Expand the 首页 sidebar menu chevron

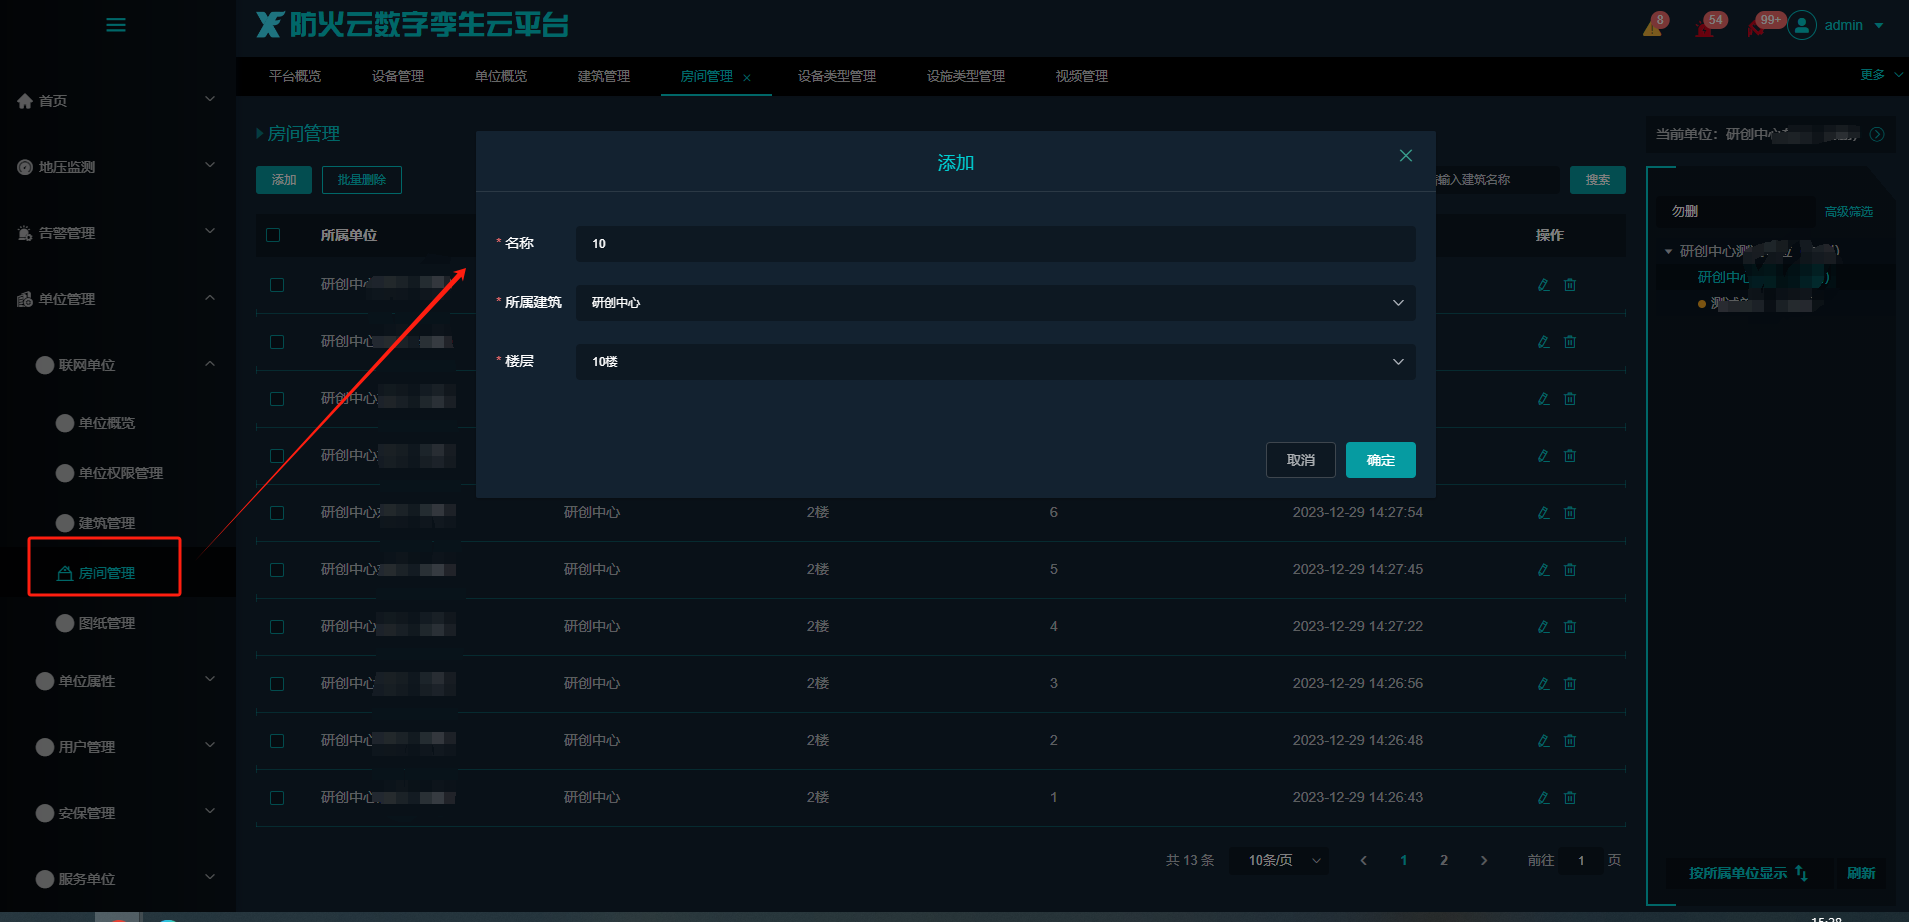(x=210, y=99)
